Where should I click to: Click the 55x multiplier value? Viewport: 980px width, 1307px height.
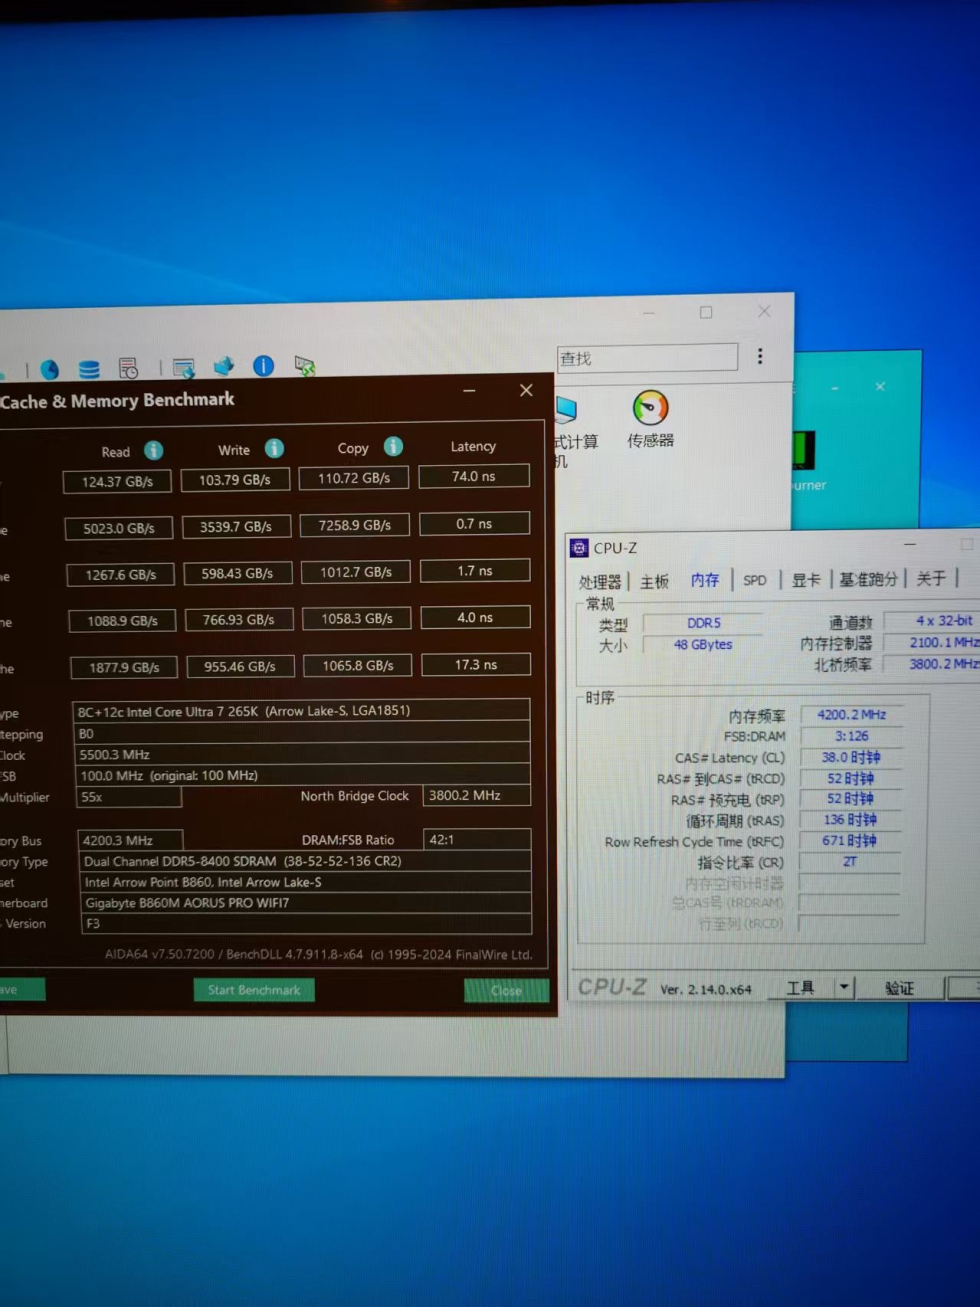129,797
